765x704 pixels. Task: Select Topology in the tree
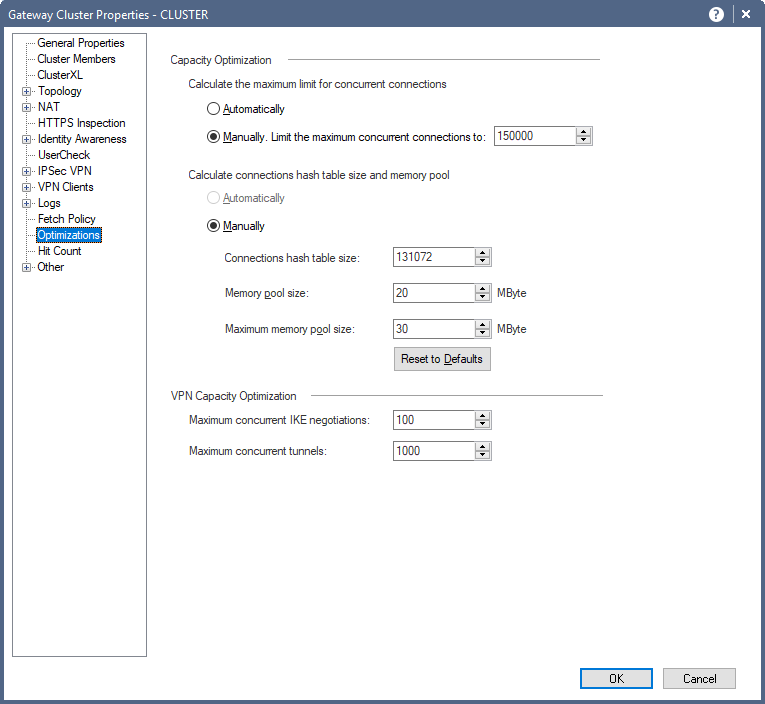(60, 91)
